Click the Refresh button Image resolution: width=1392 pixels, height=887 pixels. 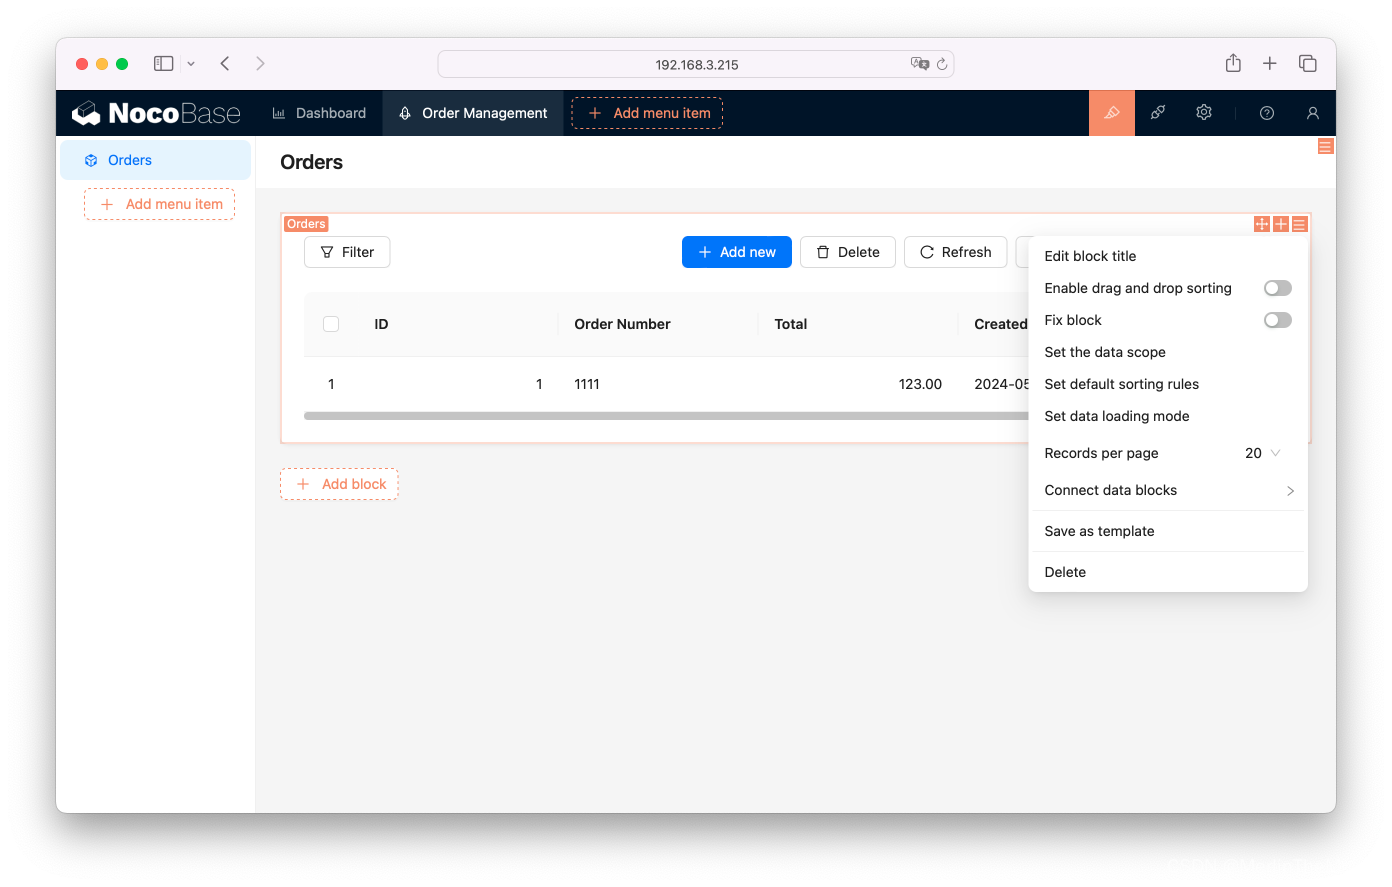click(955, 252)
